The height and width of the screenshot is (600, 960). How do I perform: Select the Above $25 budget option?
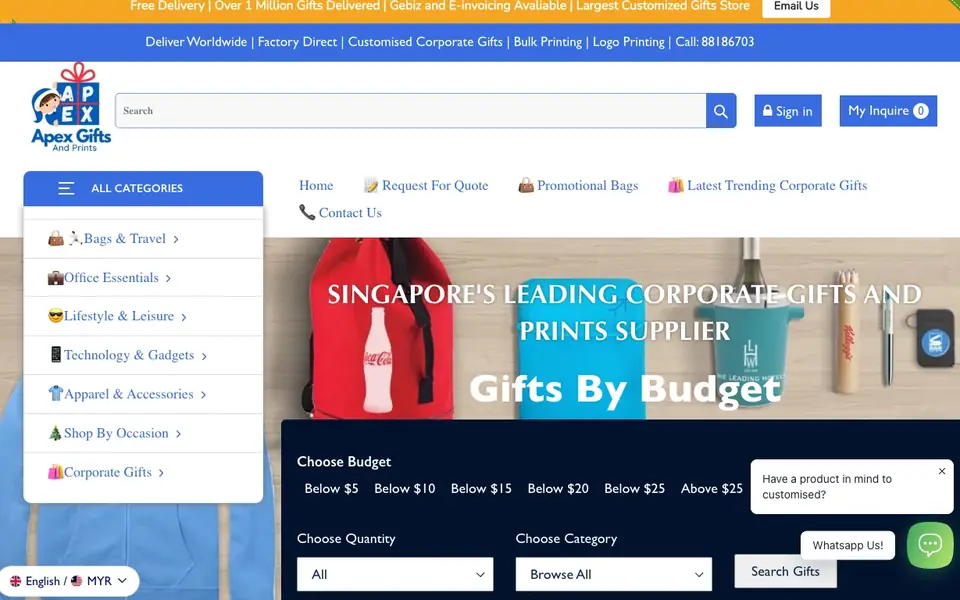711,489
